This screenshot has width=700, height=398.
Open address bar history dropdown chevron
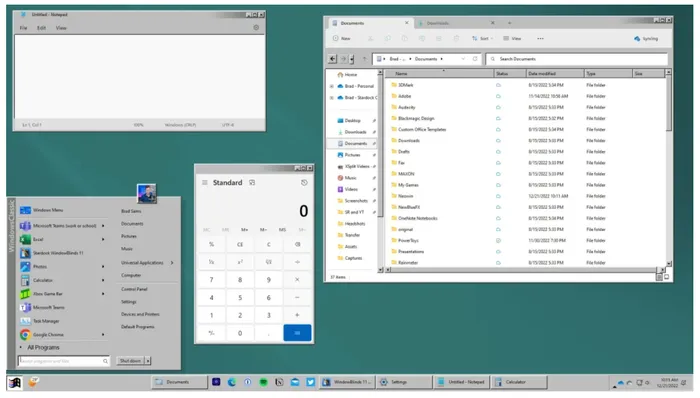pyautogui.click(x=463, y=59)
